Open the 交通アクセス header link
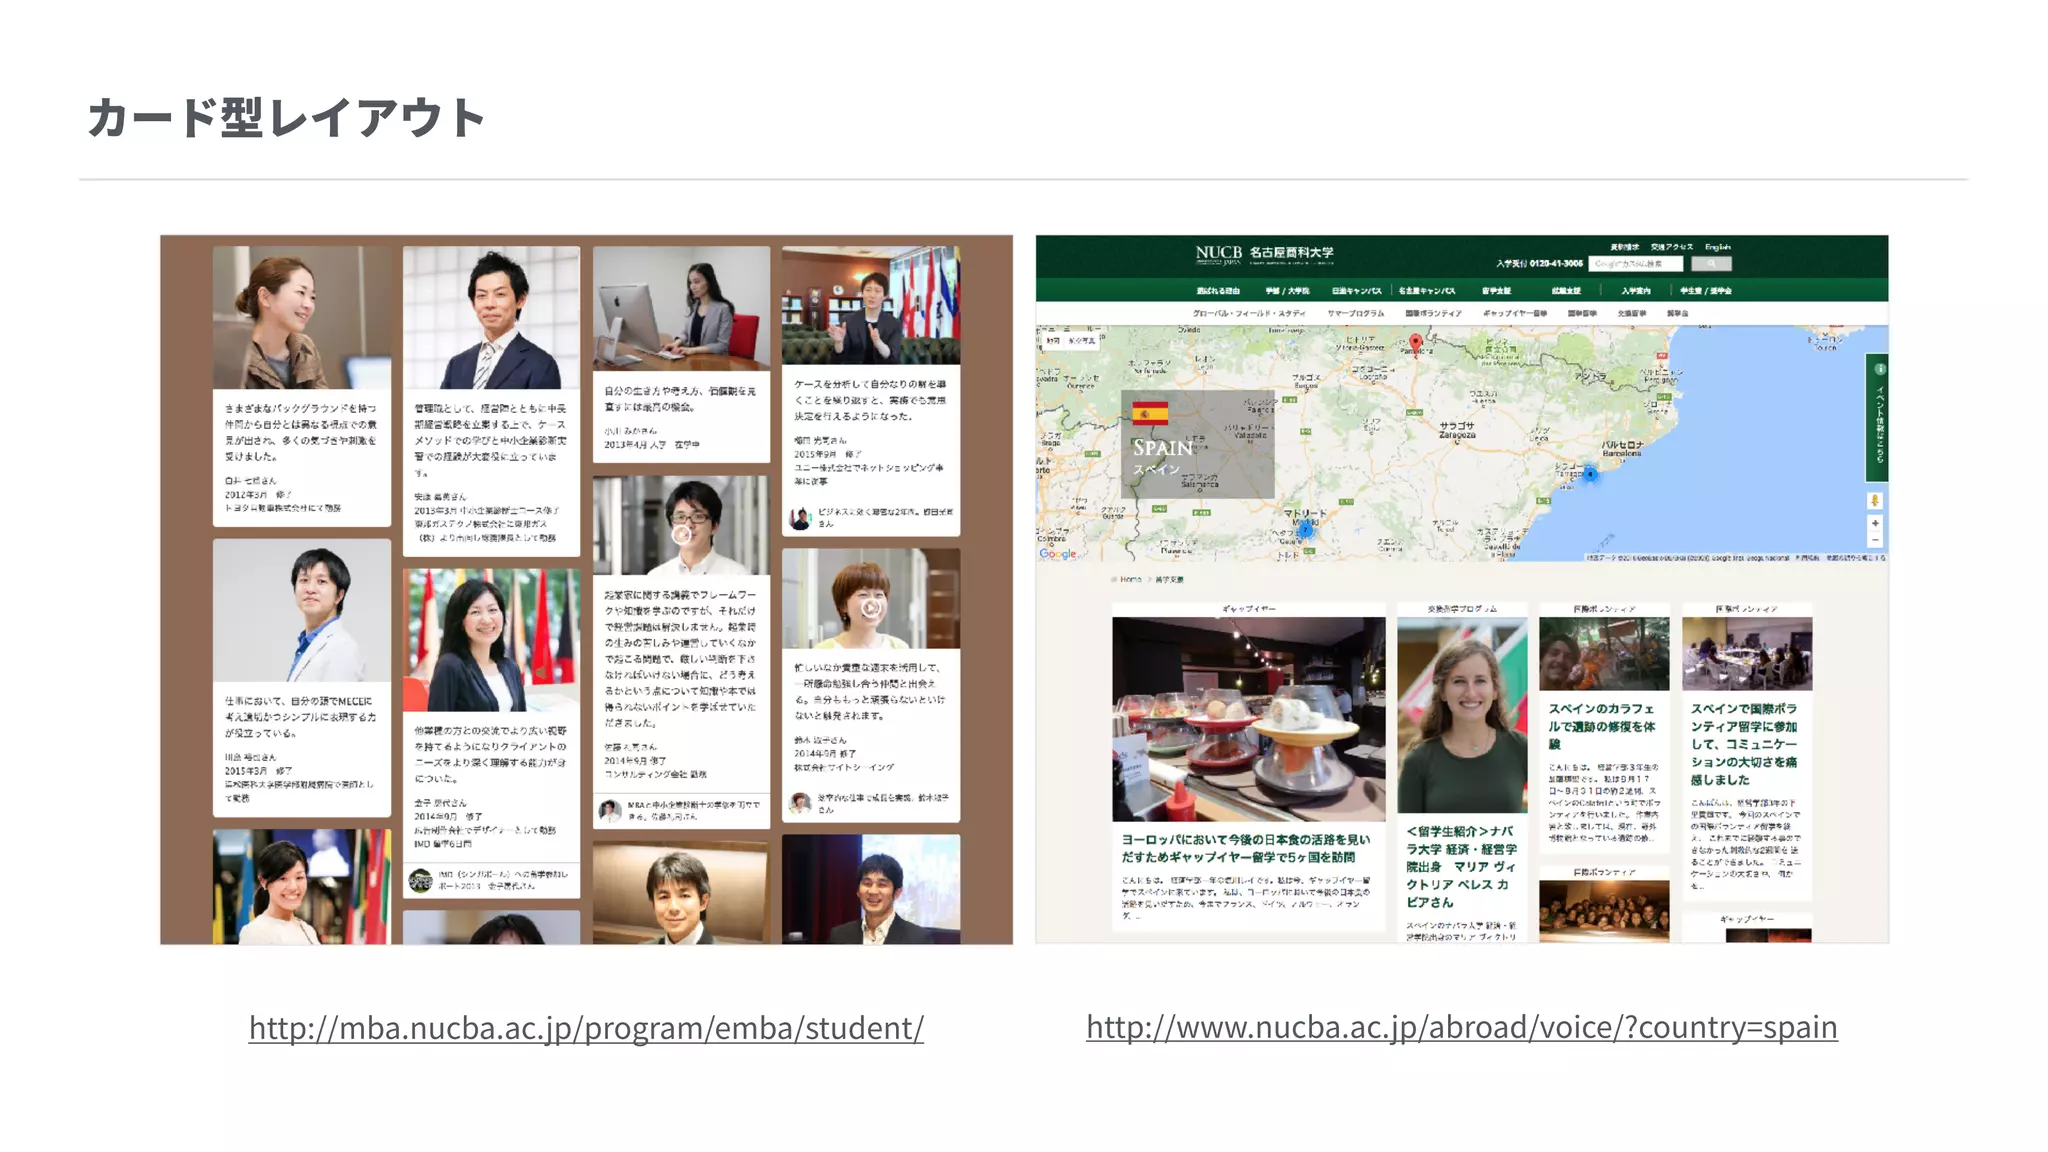This screenshot has height=1152, width=2048. (1671, 246)
